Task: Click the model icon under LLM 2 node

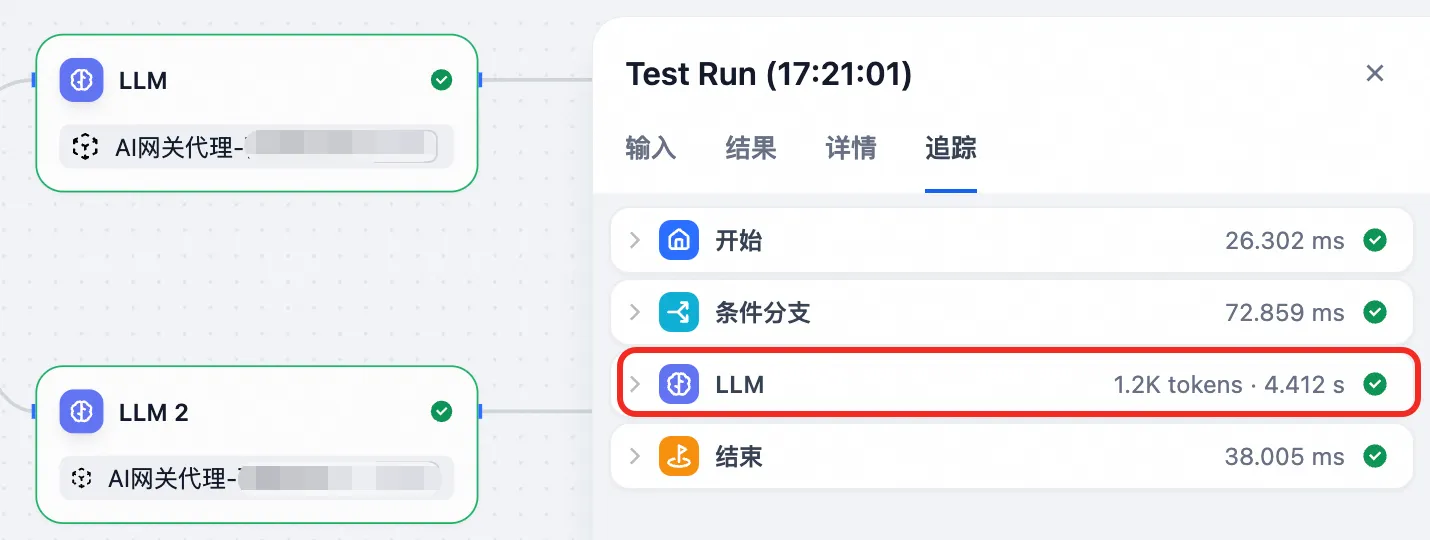Action: coord(83,479)
